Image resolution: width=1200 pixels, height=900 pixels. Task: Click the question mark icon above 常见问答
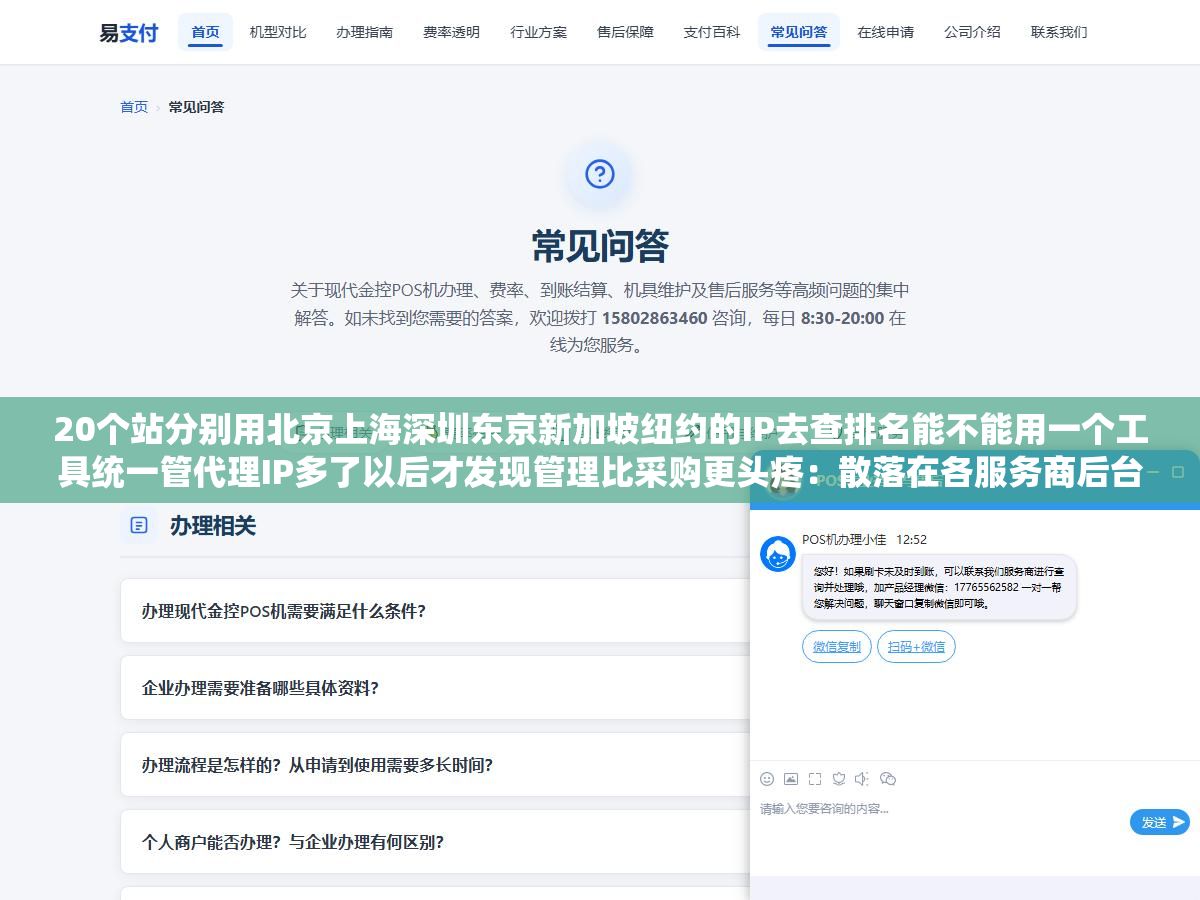pyautogui.click(x=600, y=175)
